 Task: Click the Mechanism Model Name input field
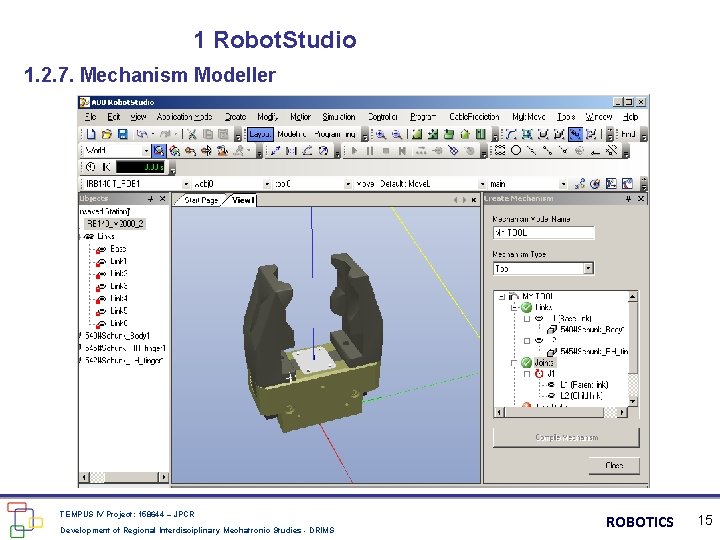click(x=544, y=233)
